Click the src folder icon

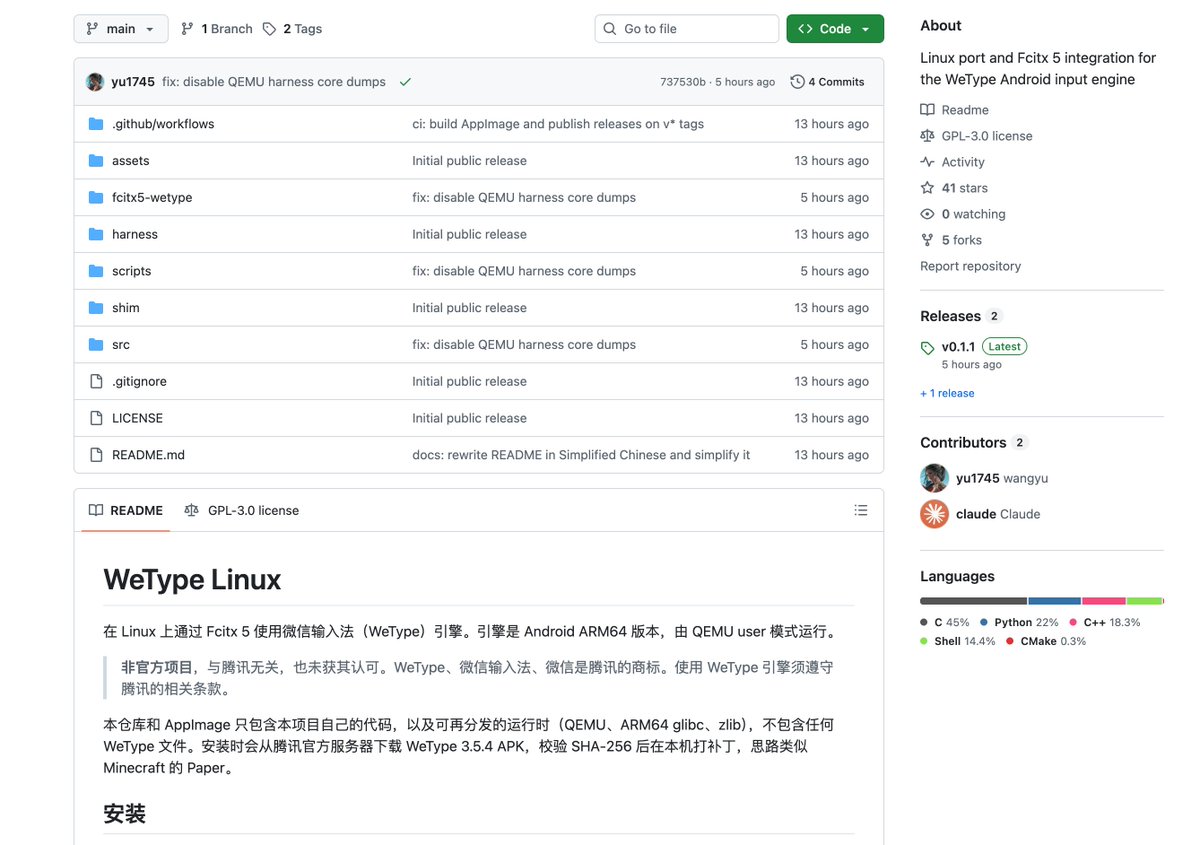click(96, 345)
